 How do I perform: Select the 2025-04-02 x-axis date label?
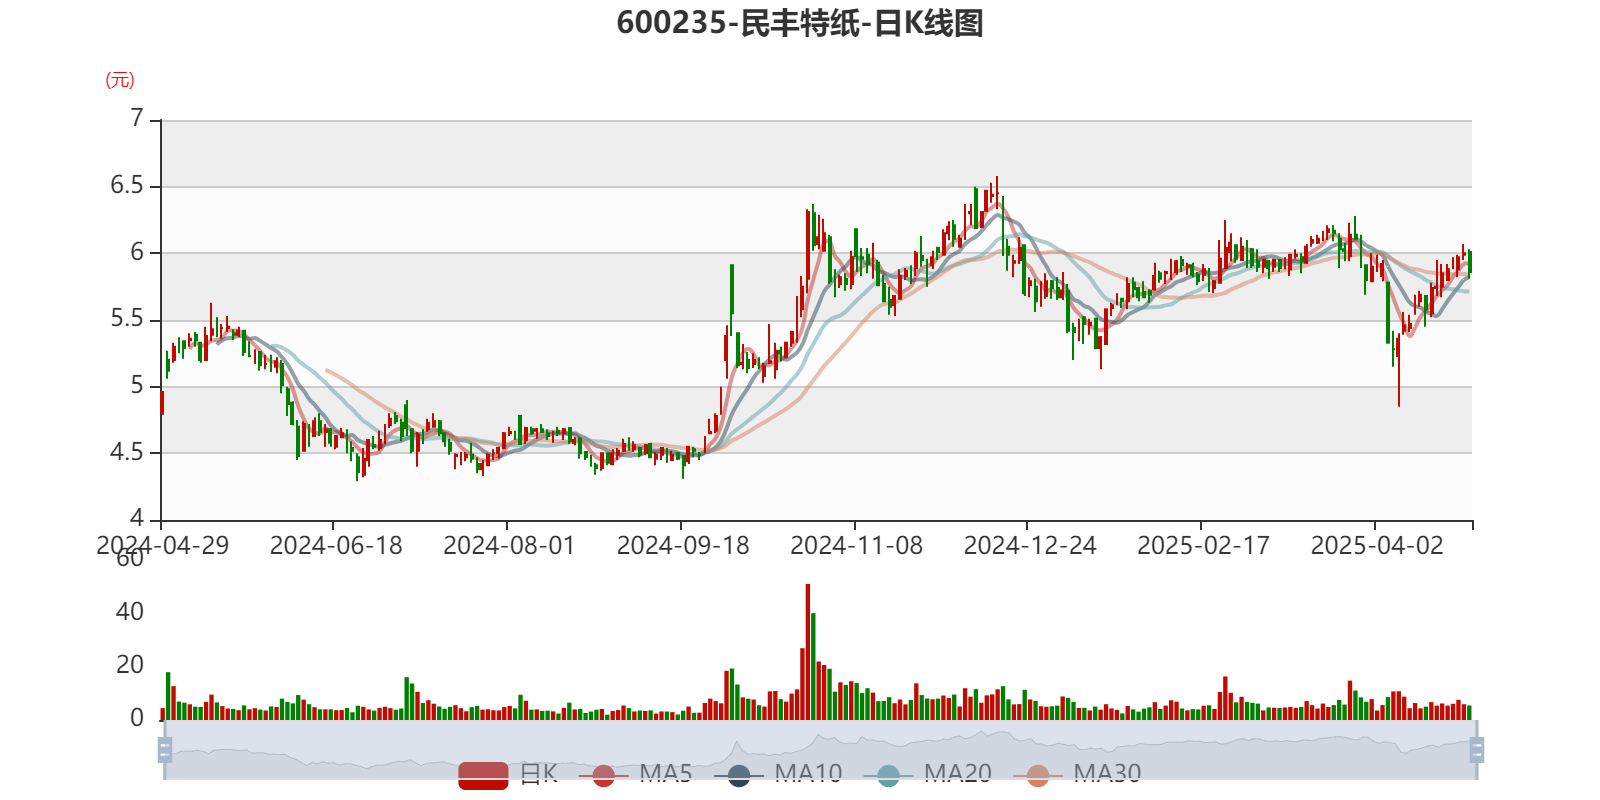pos(1376,546)
